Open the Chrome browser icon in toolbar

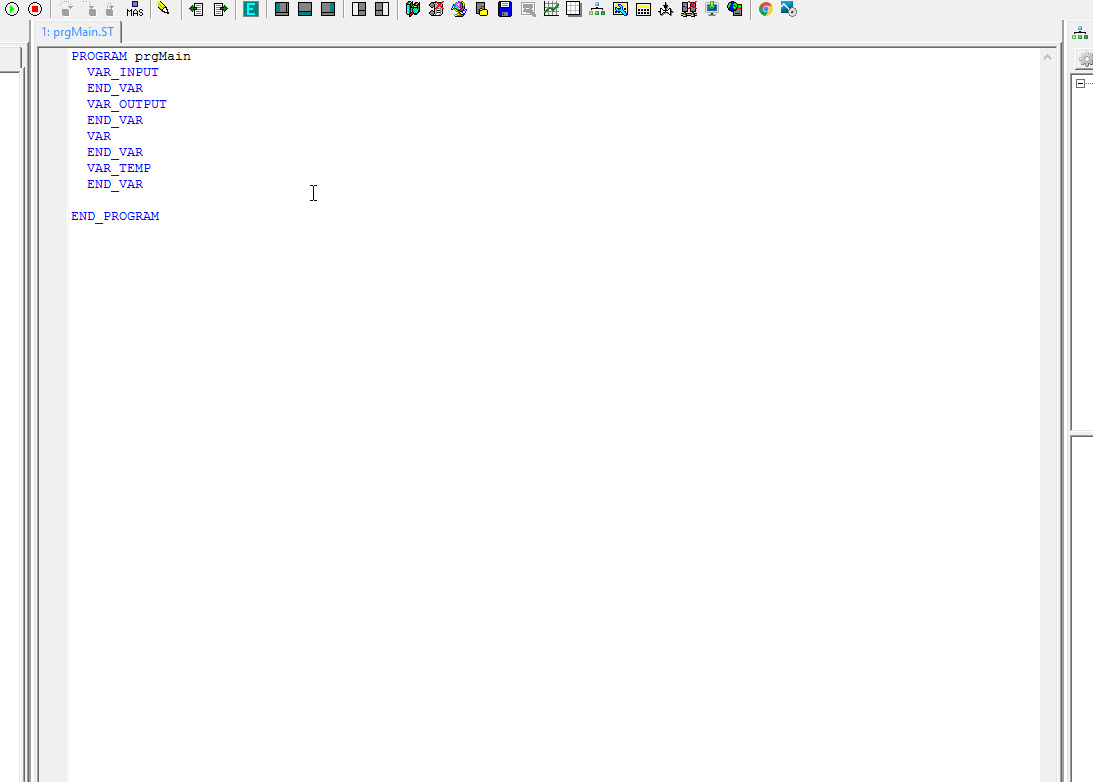pyautogui.click(x=766, y=9)
